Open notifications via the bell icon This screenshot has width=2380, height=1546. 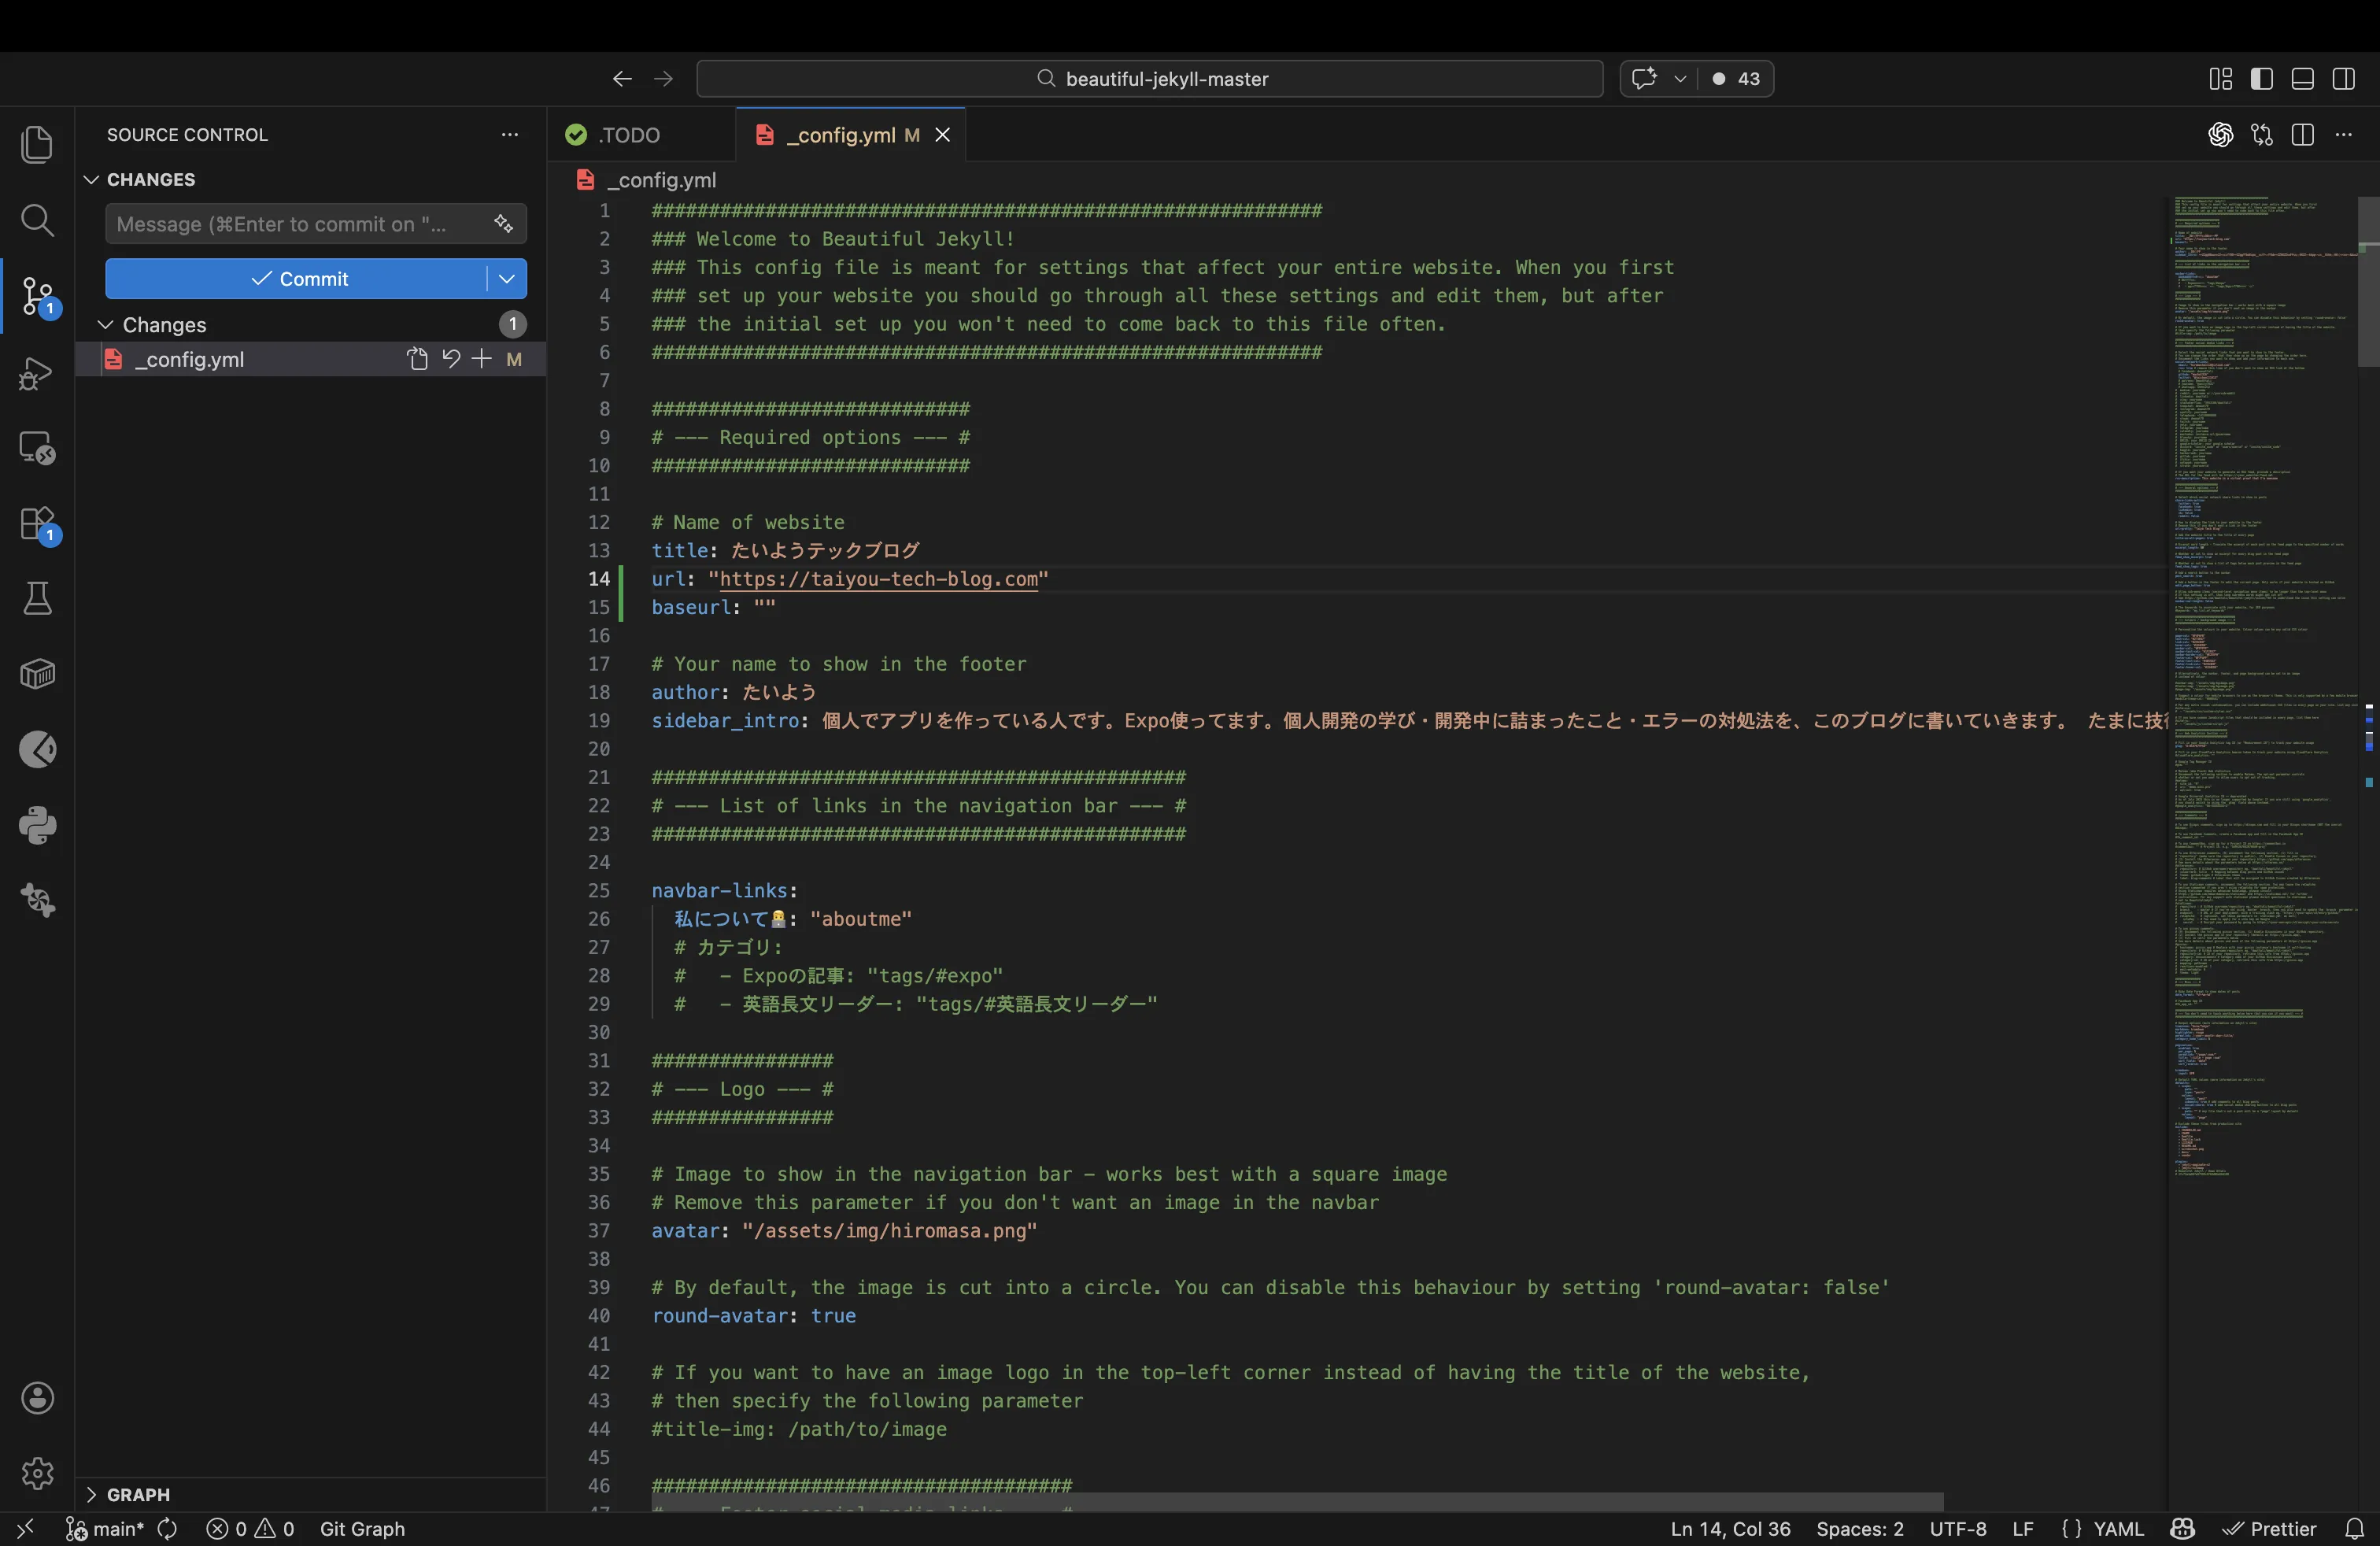click(2356, 1529)
